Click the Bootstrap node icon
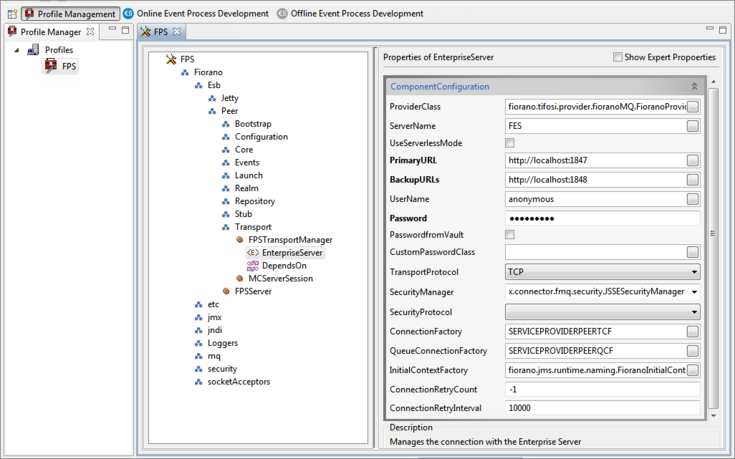This screenshot has width=735, height=459. tap(226, 124)
